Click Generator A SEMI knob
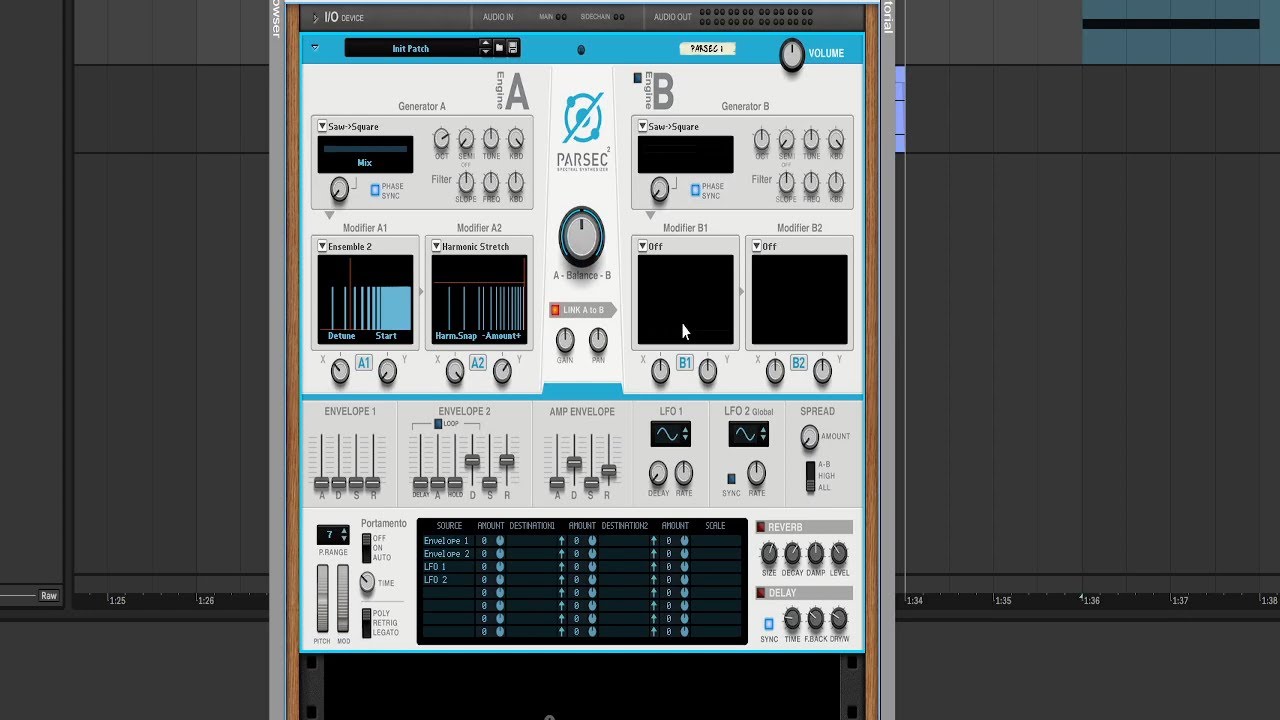Screen dimensions: 1280x720 pos(466,139)
